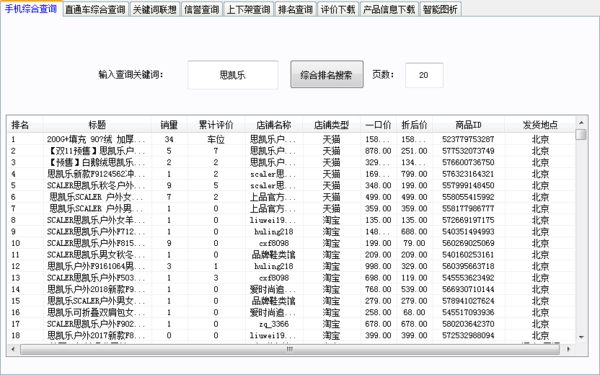Select row title 思凯乐新款F9124562冲
This screenshot has height=375, width=600.
pyautogui.click(x=96, y=174)
